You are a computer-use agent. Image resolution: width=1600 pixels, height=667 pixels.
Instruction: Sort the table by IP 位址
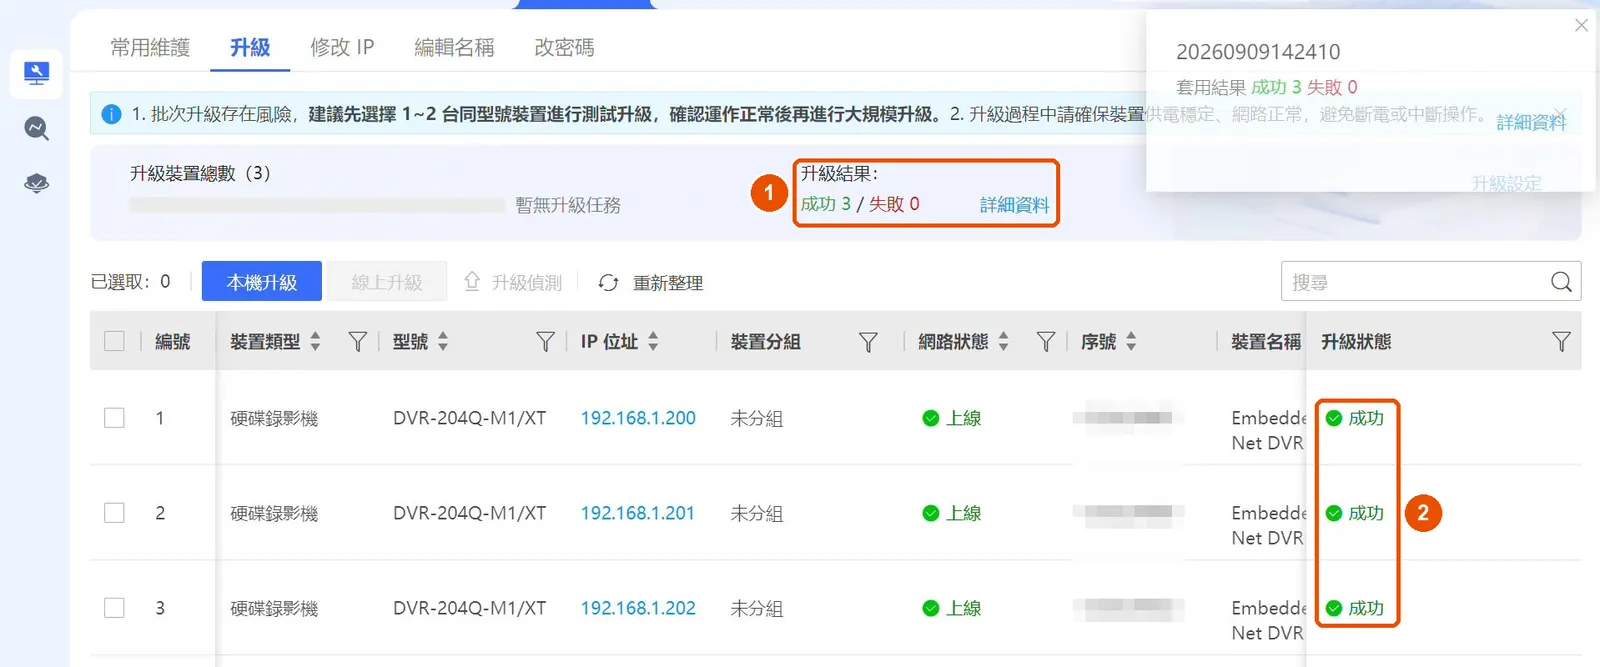[653, 341]
